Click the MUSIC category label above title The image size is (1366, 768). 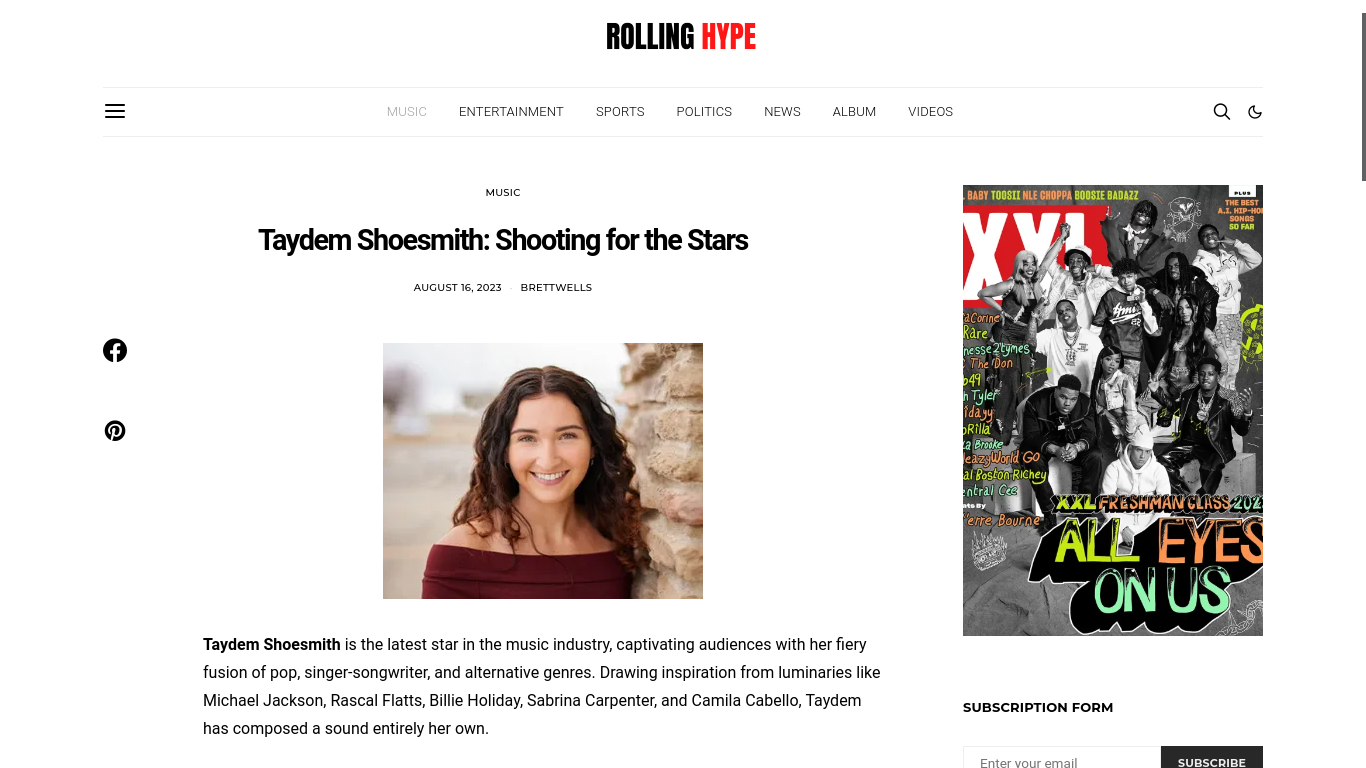click(503, 192)
